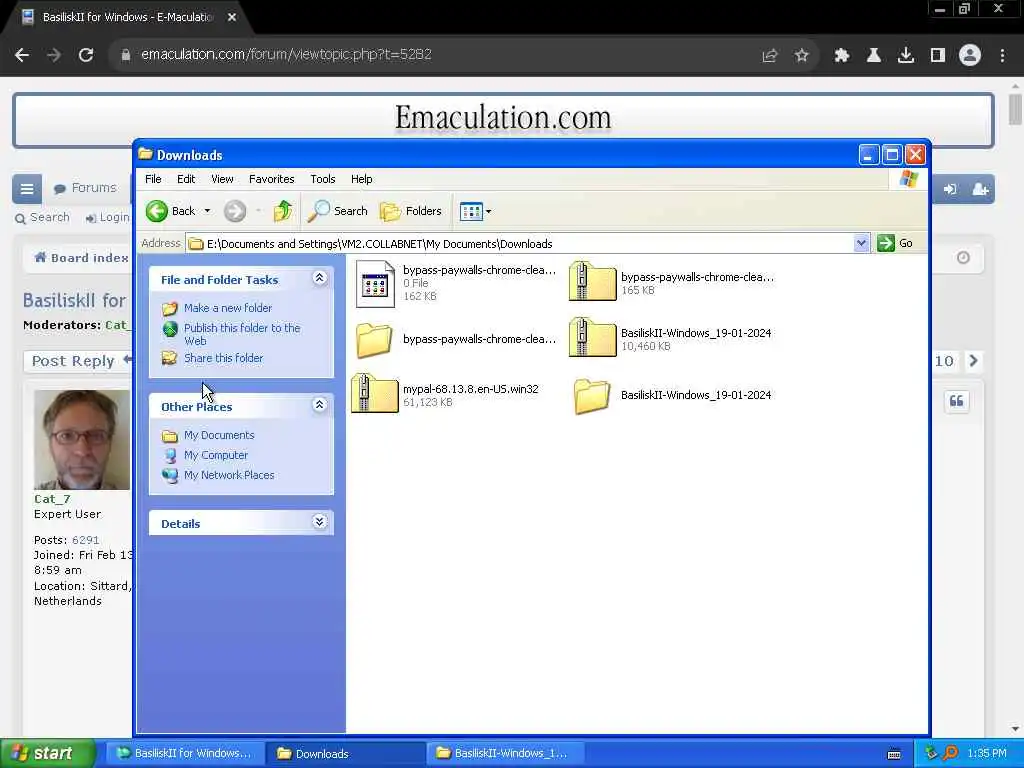
Task: Switch to BasiliskII for Windows taskbar button
Action: 184,754
